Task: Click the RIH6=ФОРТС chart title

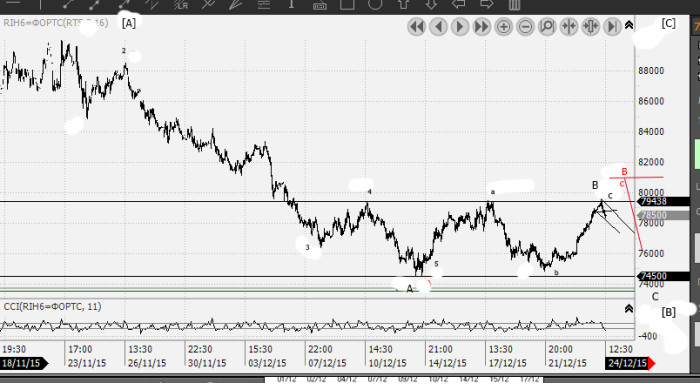Action: (55, 22)
